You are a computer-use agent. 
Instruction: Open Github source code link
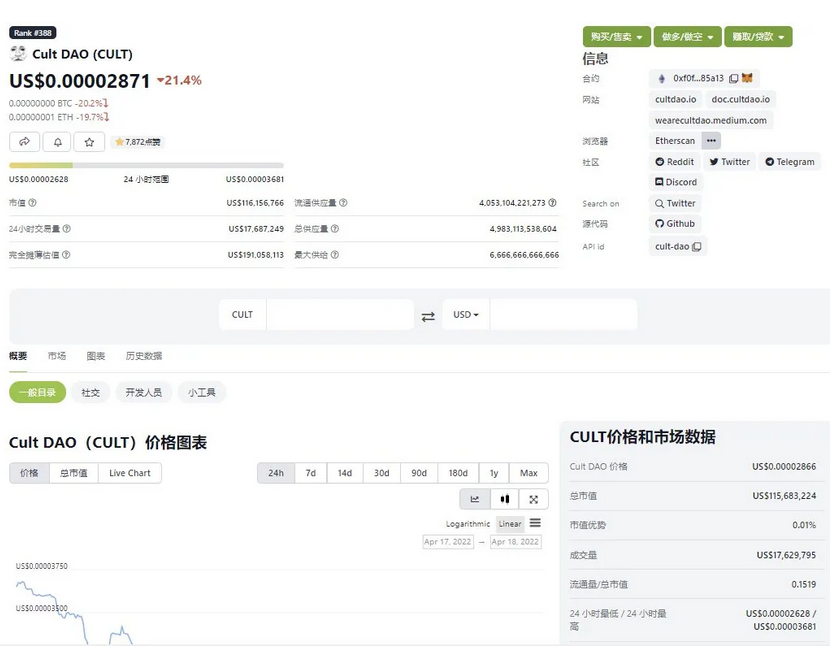click(675, 224)
